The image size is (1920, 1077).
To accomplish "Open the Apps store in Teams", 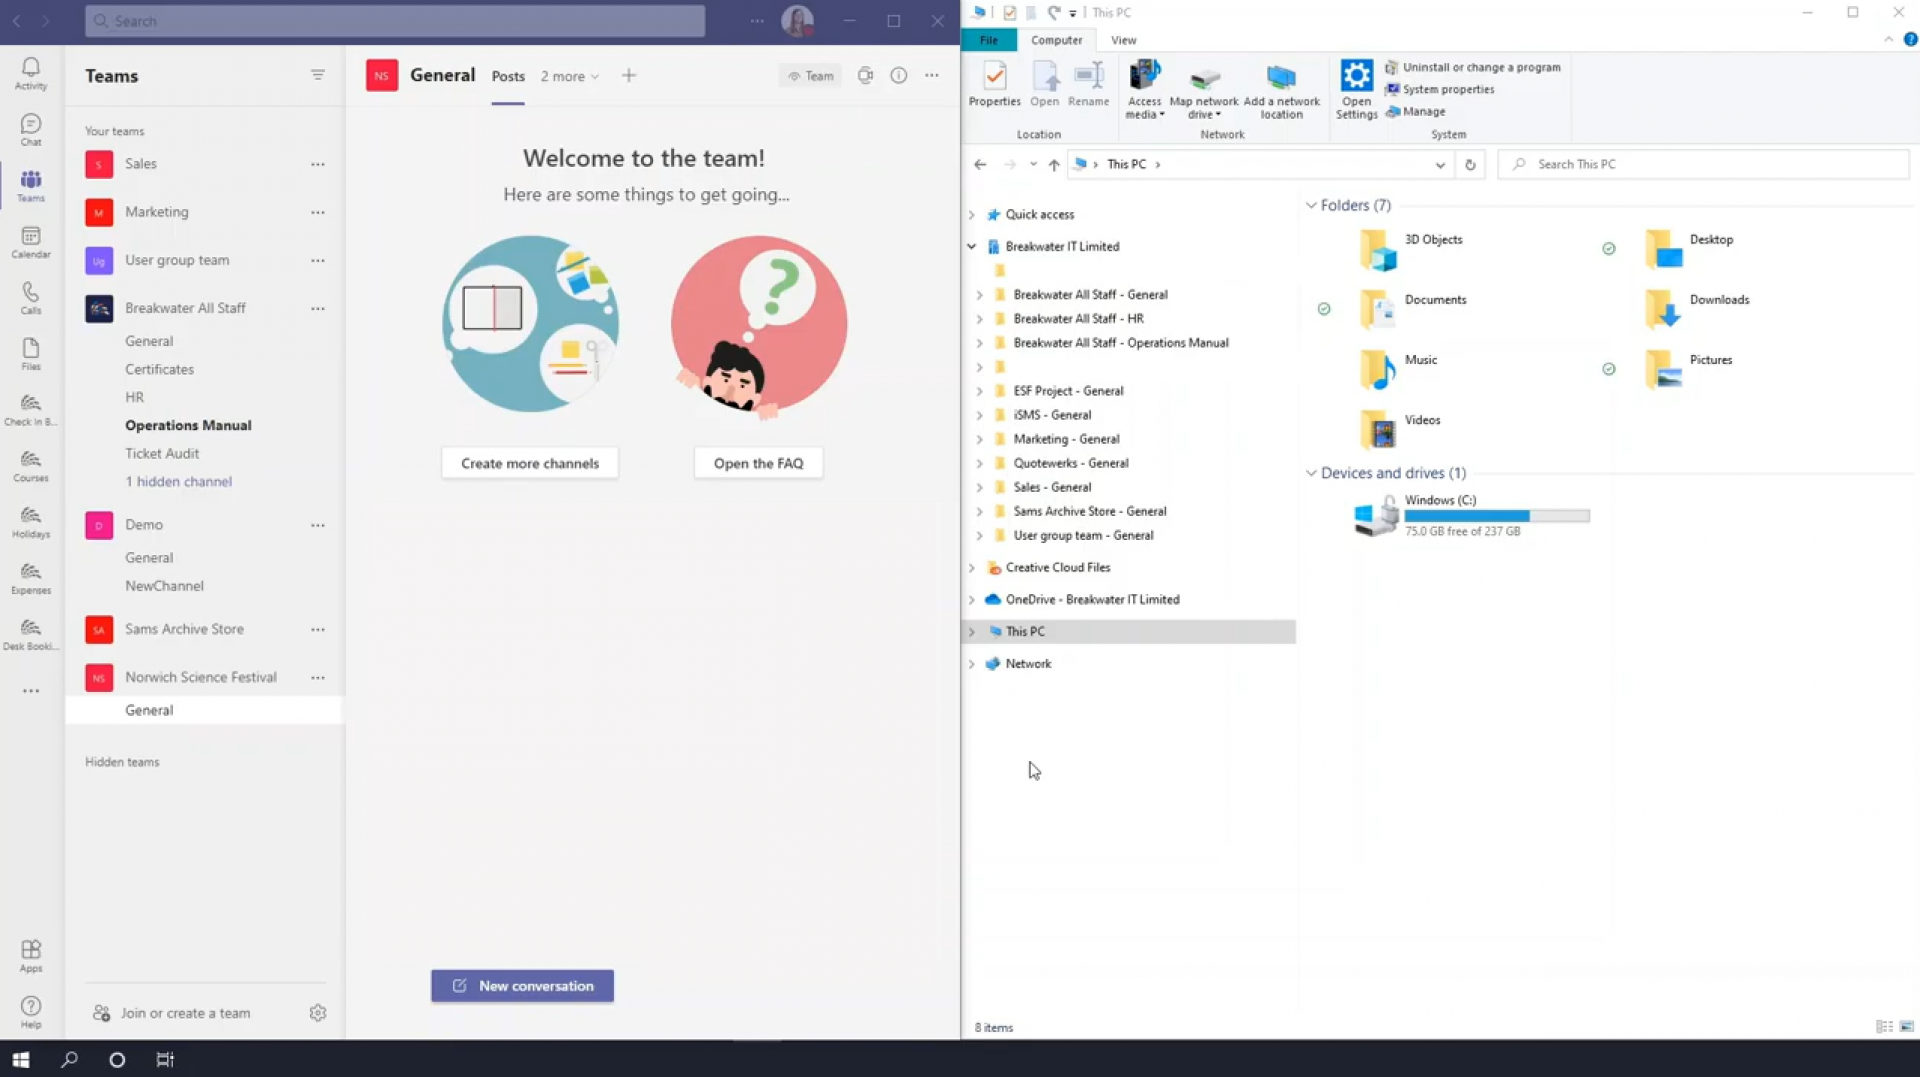I will (x=31, y=955).
